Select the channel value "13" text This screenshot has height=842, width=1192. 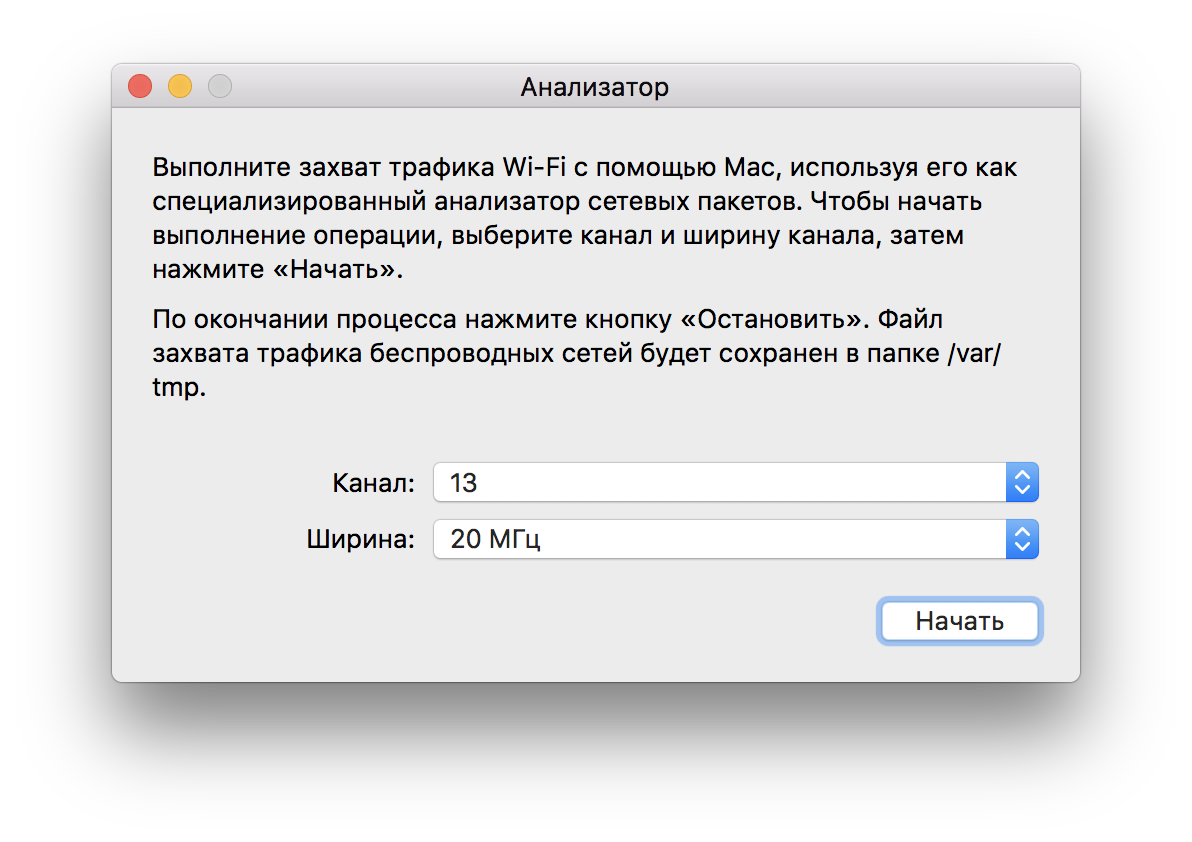464,484
